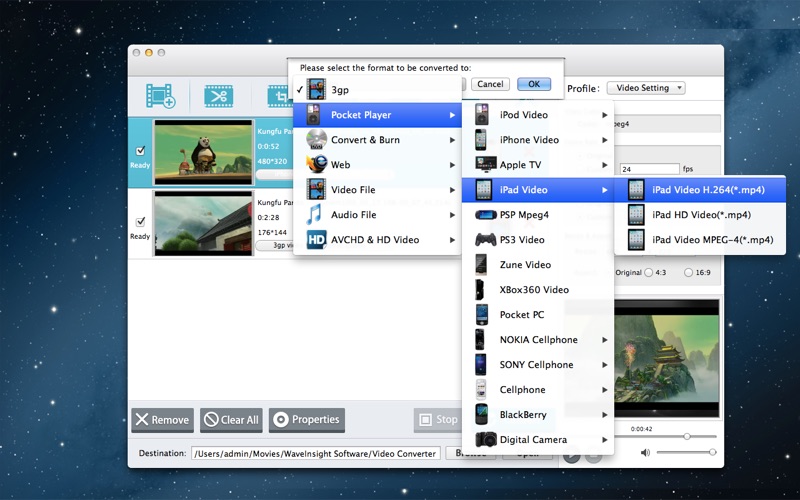This screenshot has height=500, width=800.
Task: Expand the Web submenu arrow
Action: [x=452, y=165]
